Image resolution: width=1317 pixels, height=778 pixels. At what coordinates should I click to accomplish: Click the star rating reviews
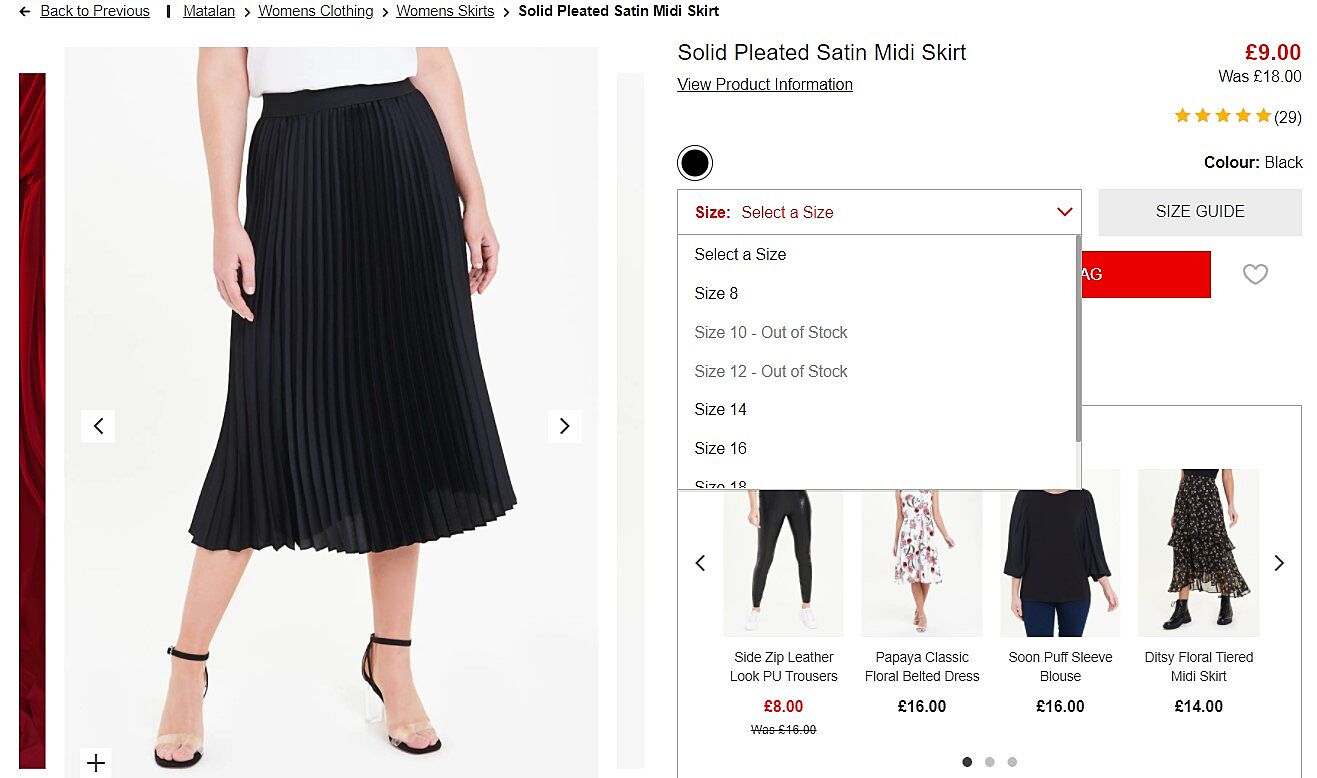click(1237, 117)
